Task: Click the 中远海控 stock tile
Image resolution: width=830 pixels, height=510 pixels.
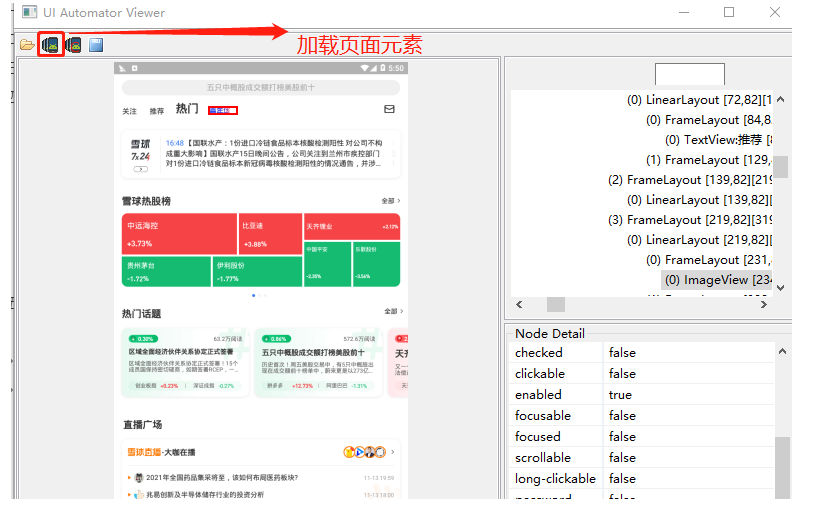Action: (x=179, y=234)
